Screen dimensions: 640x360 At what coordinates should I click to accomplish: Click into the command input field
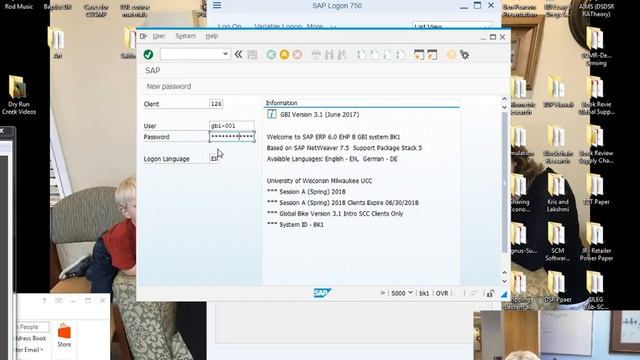[191, 54]
